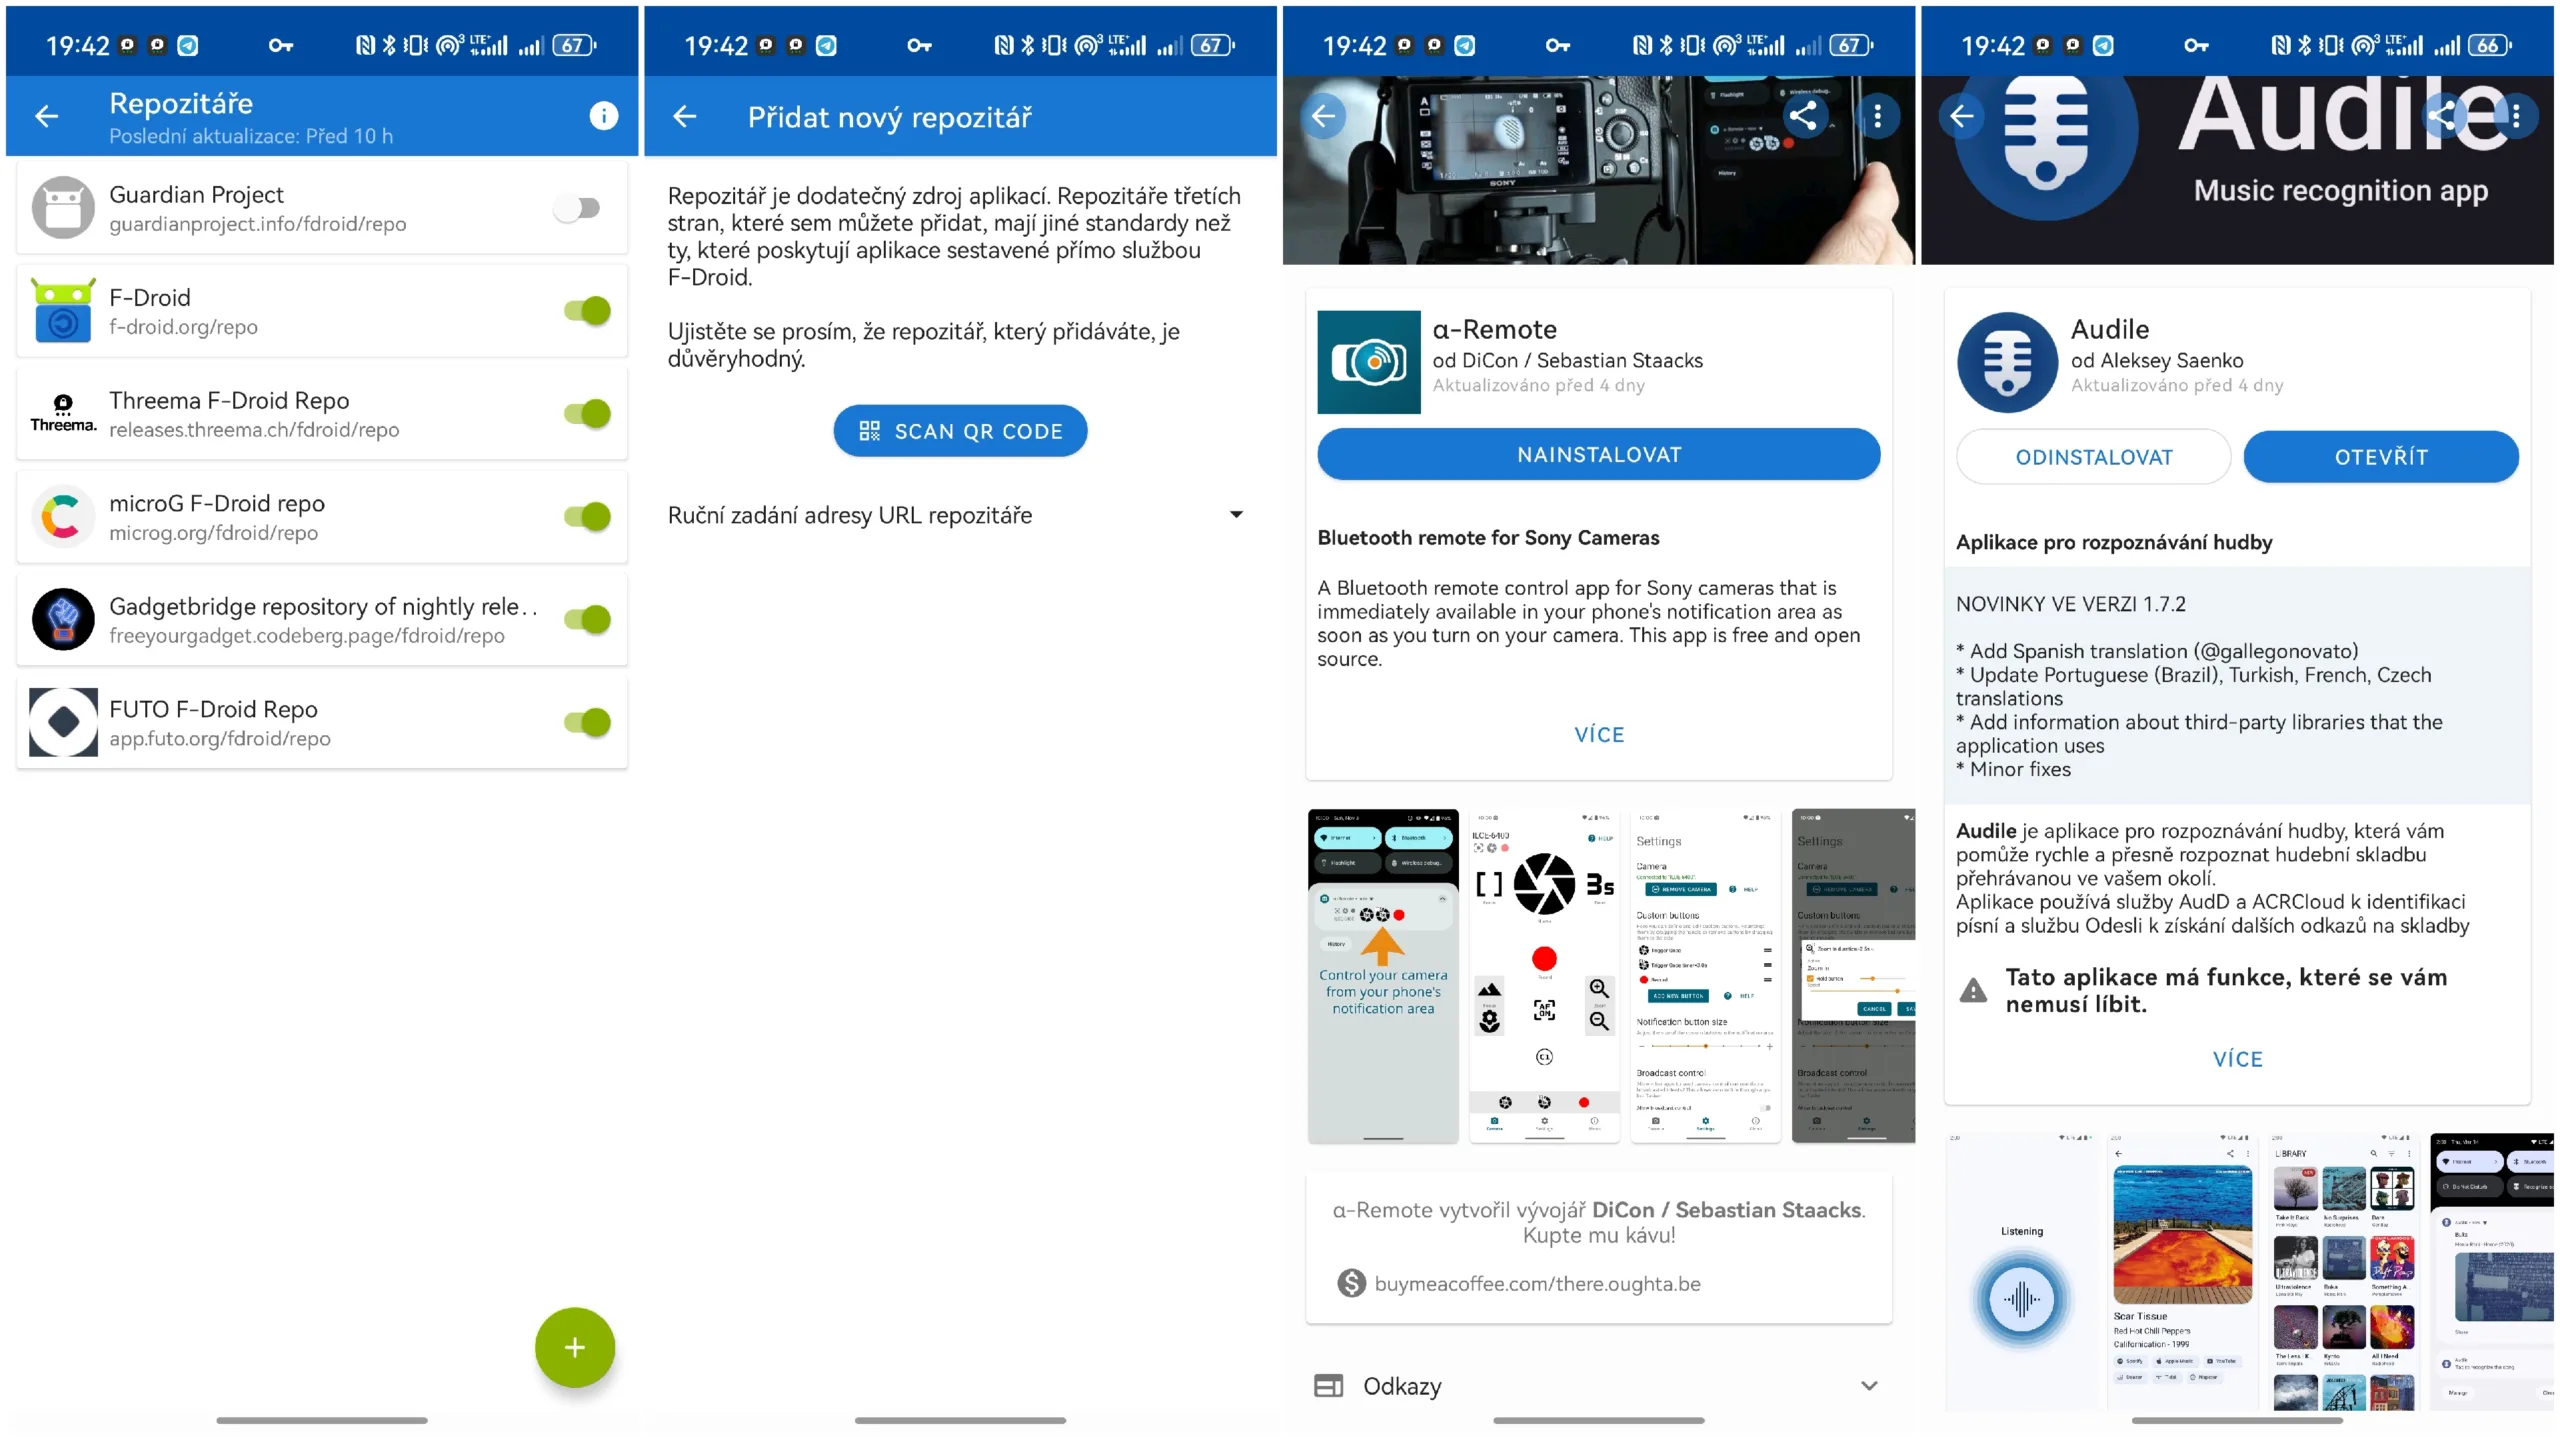2560x1440 pixels.
Task: Select 'releases.threema.ch/fdroid/repo' address text
Action: point(254,430)
